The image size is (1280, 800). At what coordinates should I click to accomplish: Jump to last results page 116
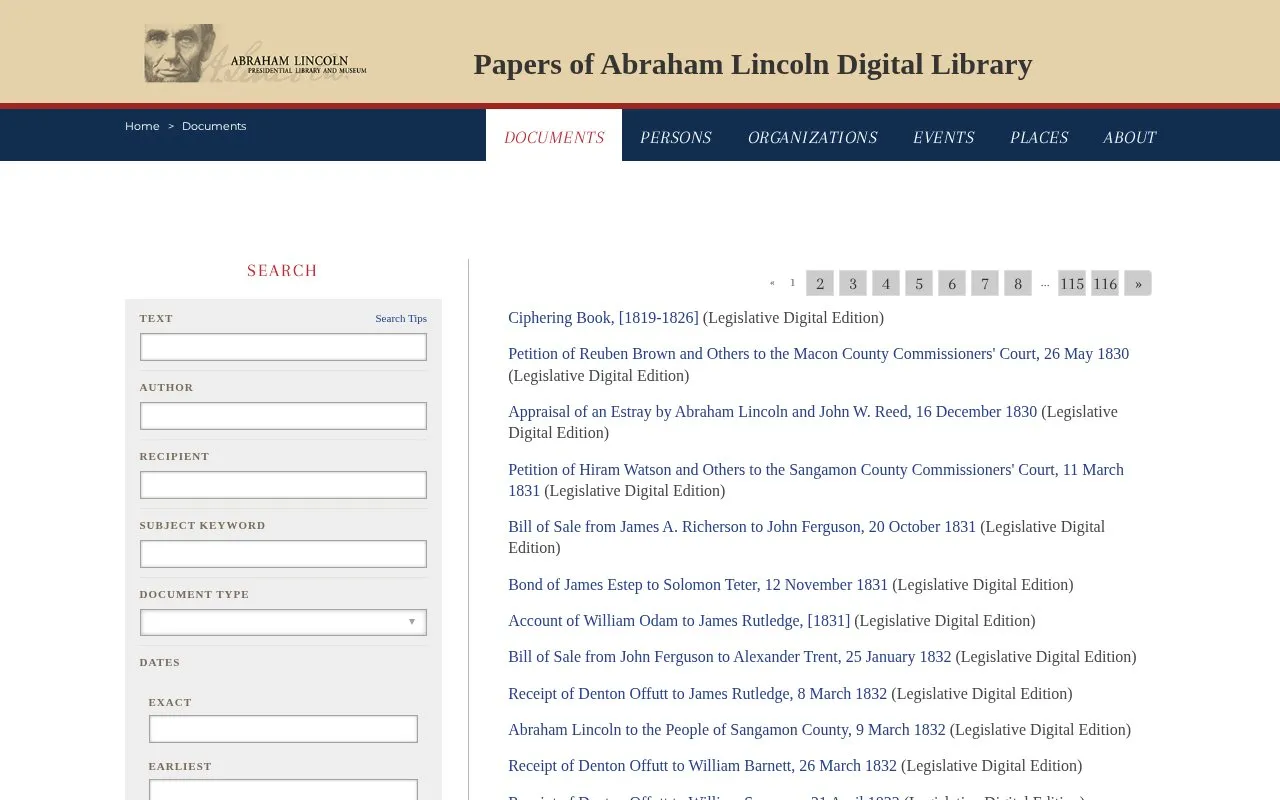[x=1105, y=283]
